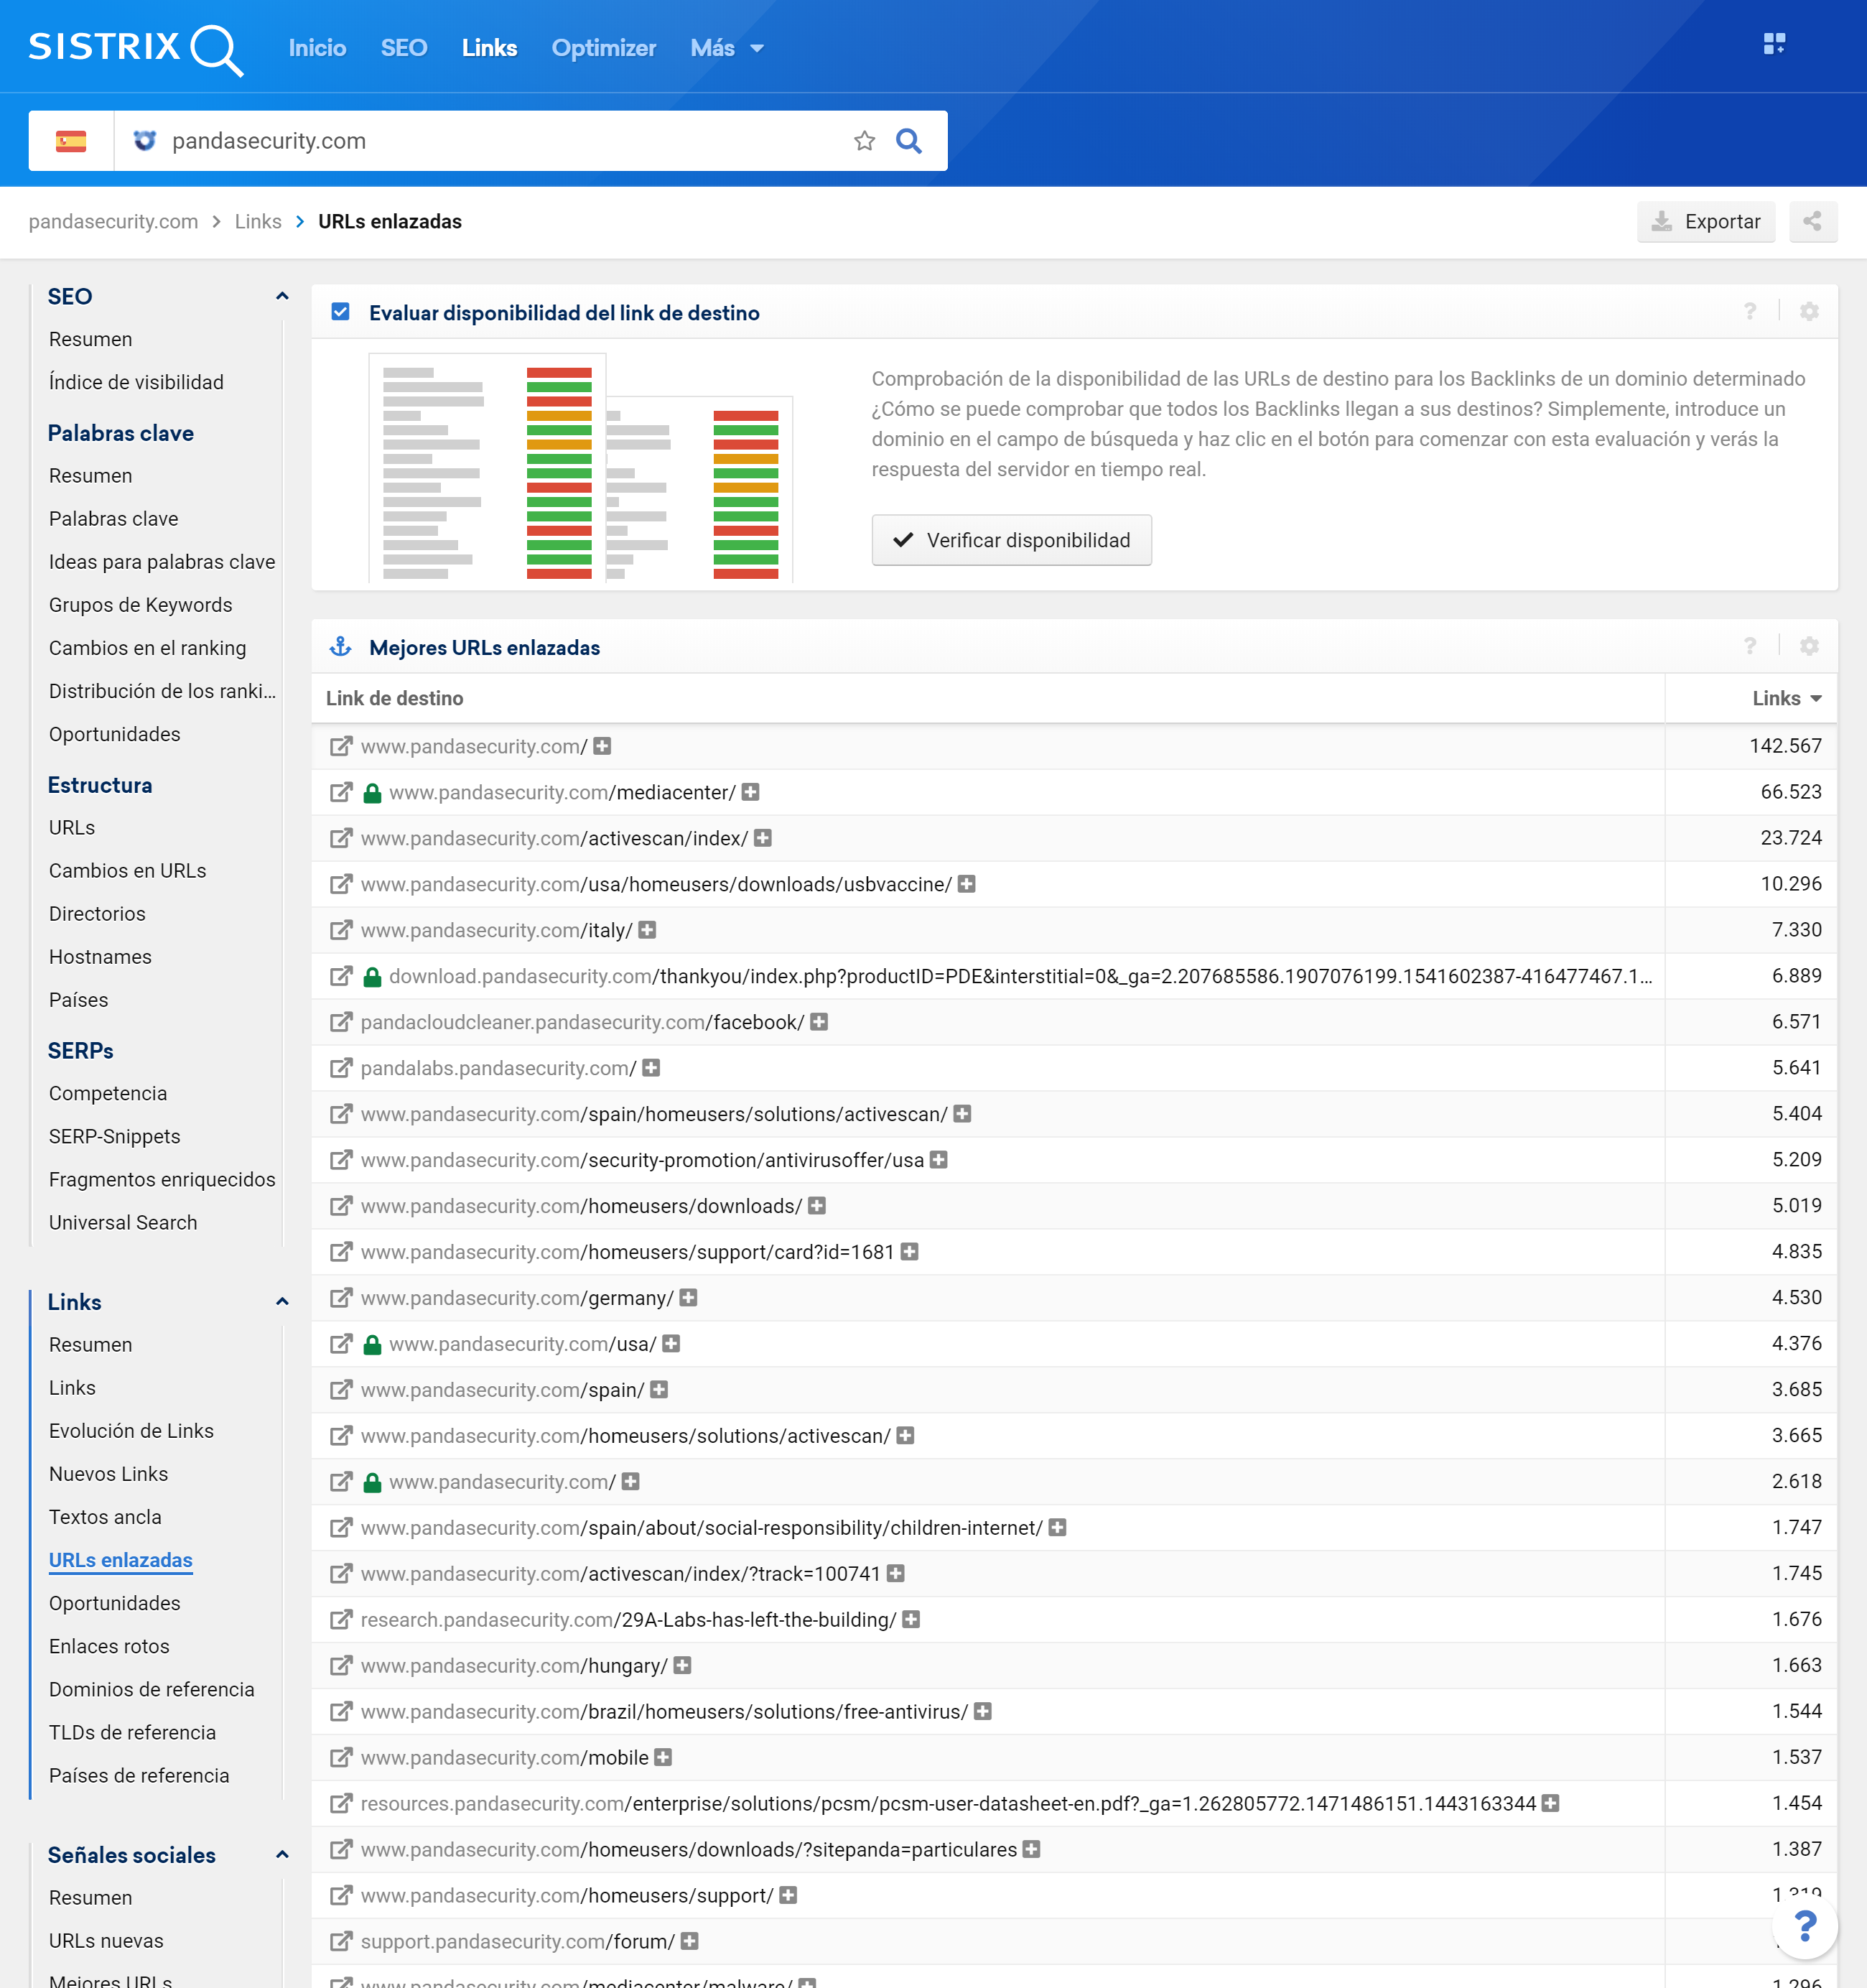
Task: Expand plus icon on homeusers/downloads/ row
Action: [x=817, y=1206]
